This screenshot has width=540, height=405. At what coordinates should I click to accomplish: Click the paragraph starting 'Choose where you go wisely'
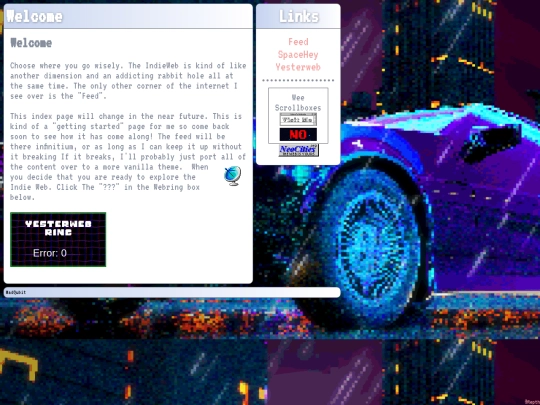click(128, 81)
